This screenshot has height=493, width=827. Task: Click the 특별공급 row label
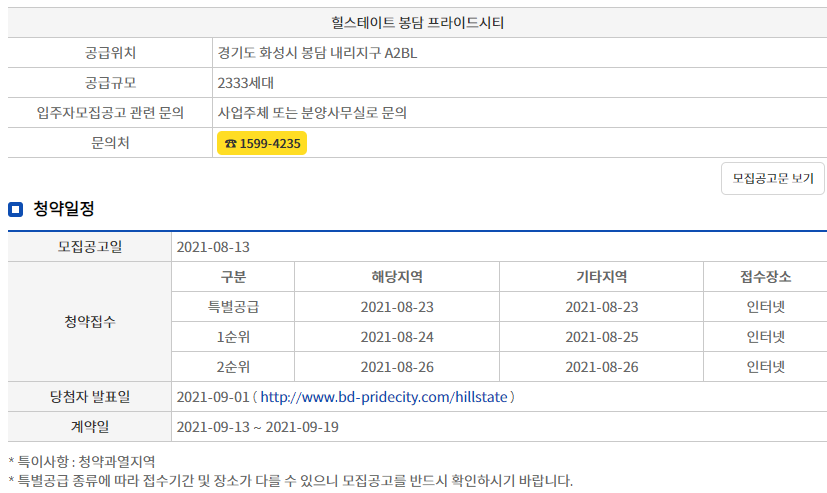(233, 307)
